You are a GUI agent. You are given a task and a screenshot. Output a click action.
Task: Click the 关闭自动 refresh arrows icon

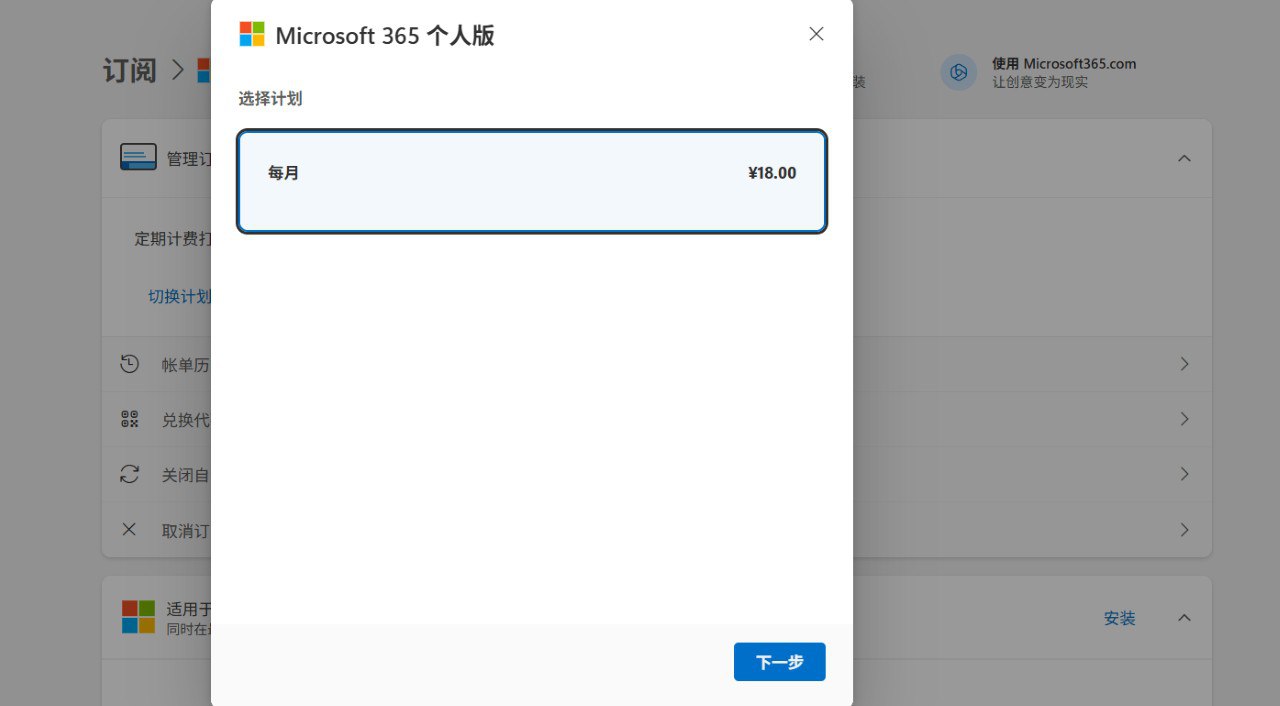(129, 474)
